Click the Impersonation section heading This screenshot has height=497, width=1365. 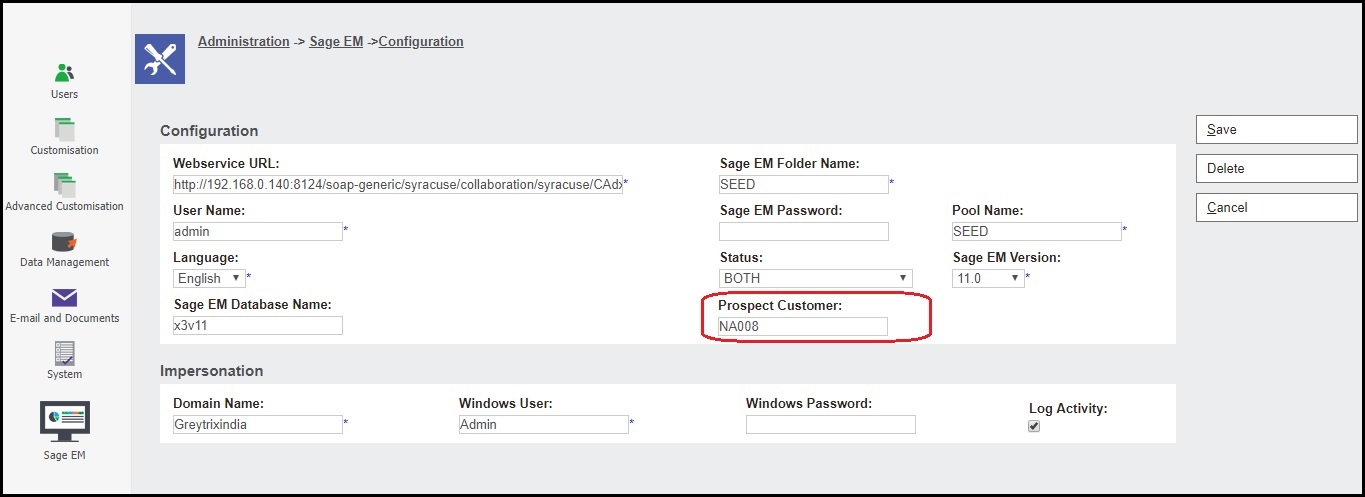[211, 371]
